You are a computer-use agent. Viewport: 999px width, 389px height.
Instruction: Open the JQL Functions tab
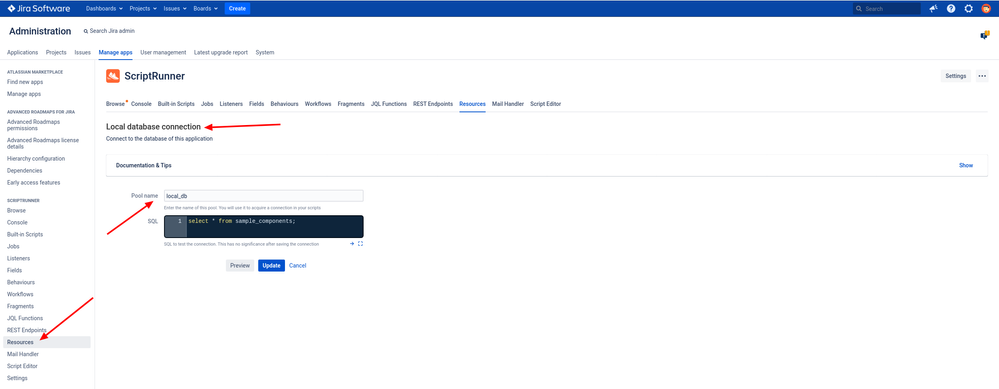click(x=389, y=104)
